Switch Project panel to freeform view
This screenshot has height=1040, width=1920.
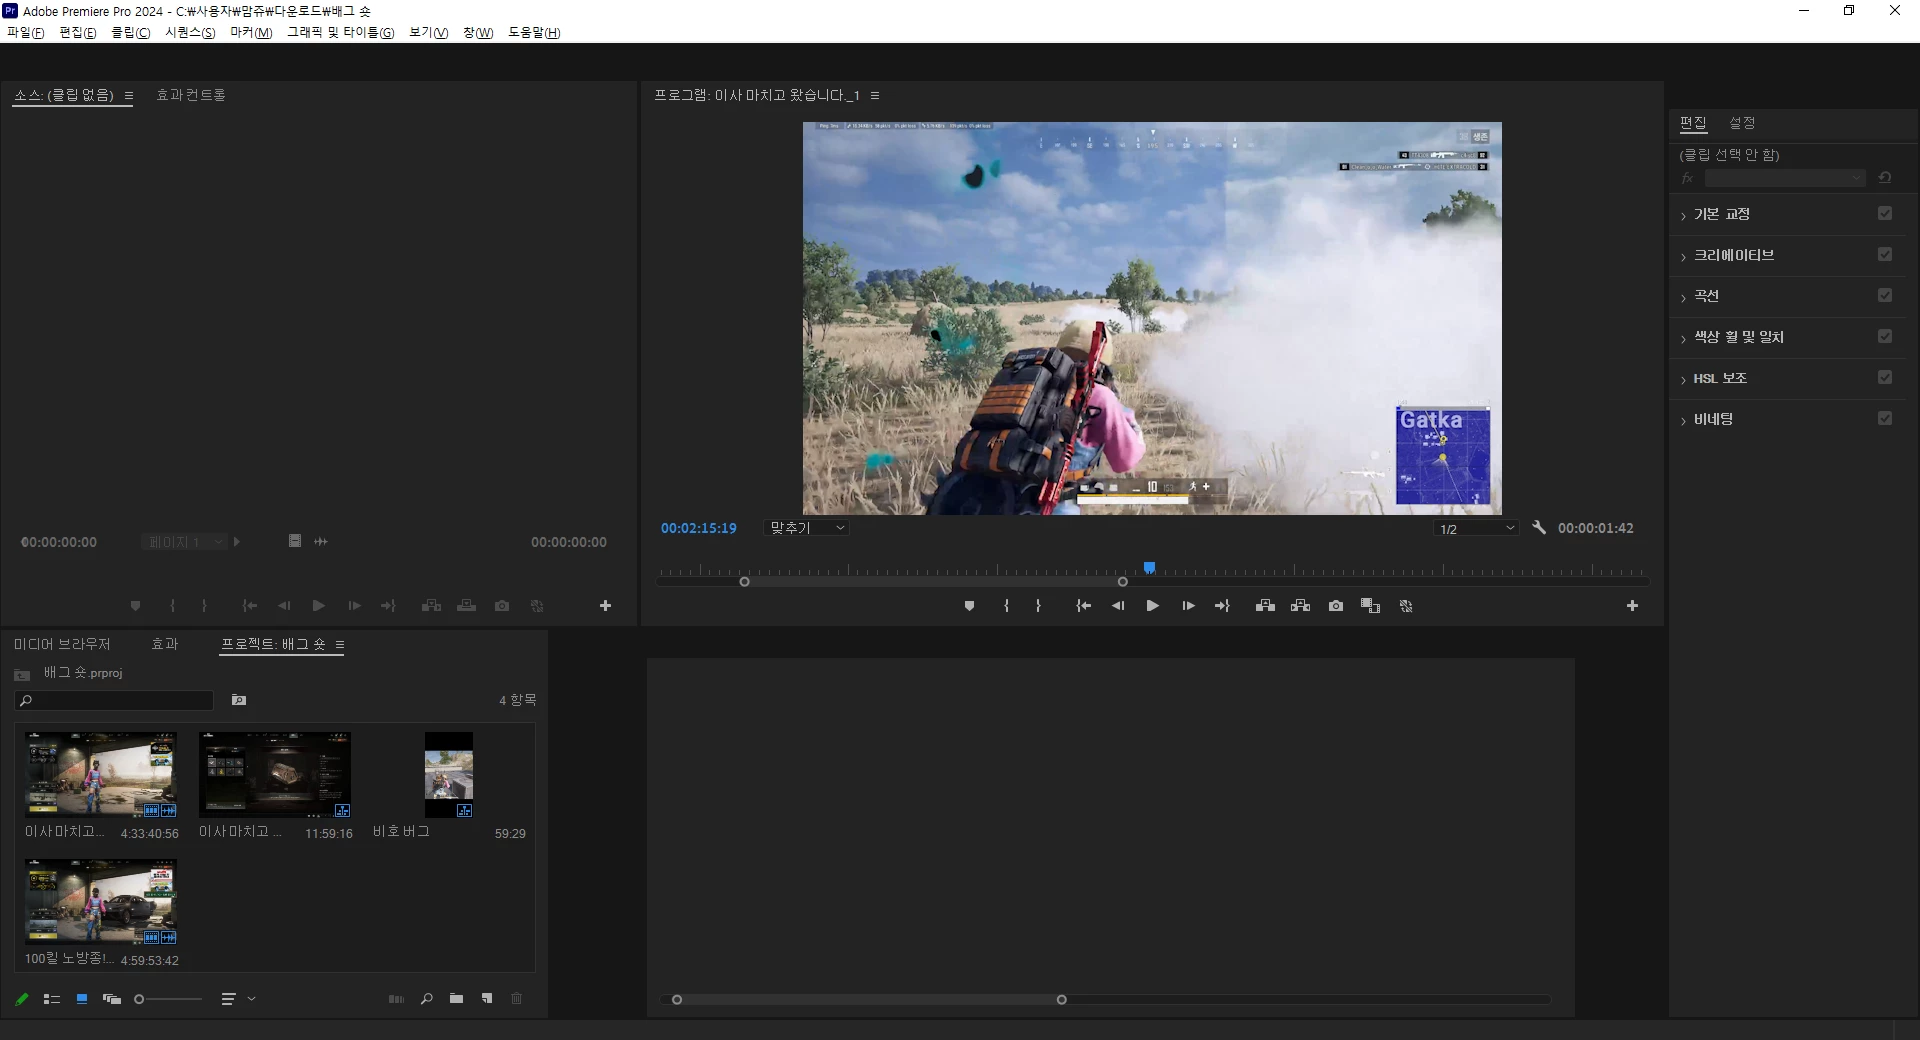coord(112,999)
